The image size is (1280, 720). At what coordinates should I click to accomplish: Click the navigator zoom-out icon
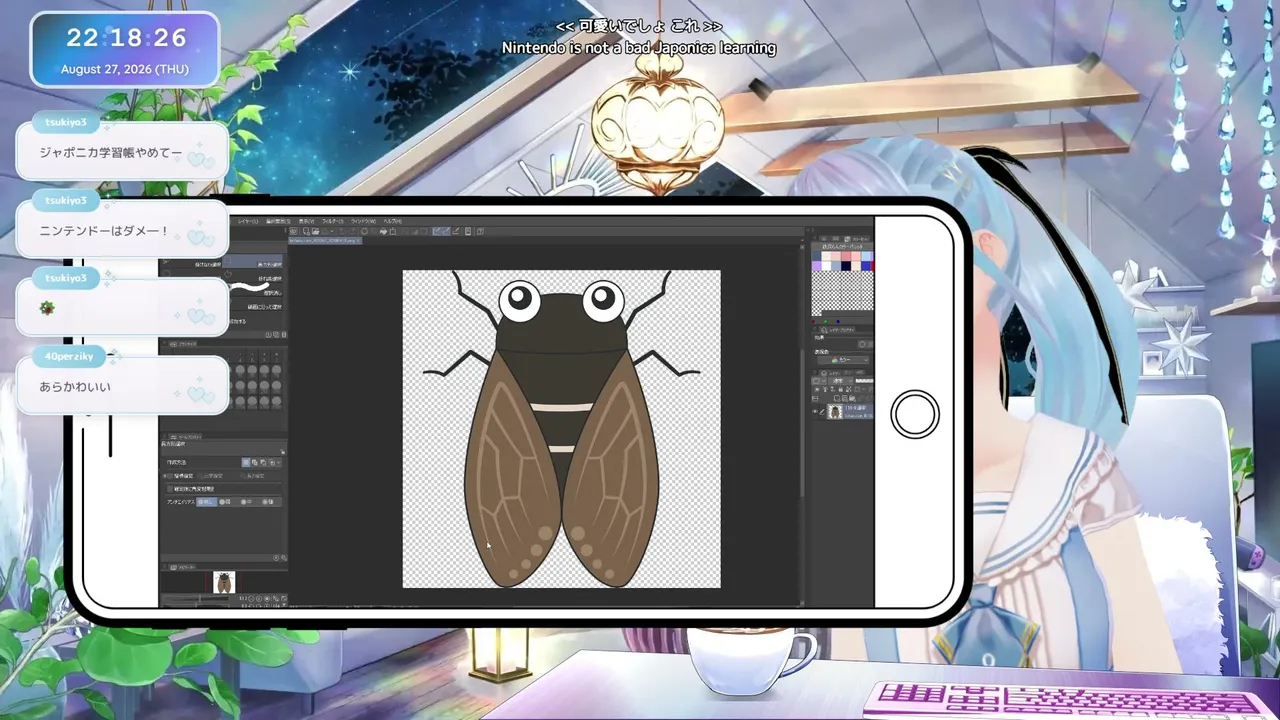251,599
